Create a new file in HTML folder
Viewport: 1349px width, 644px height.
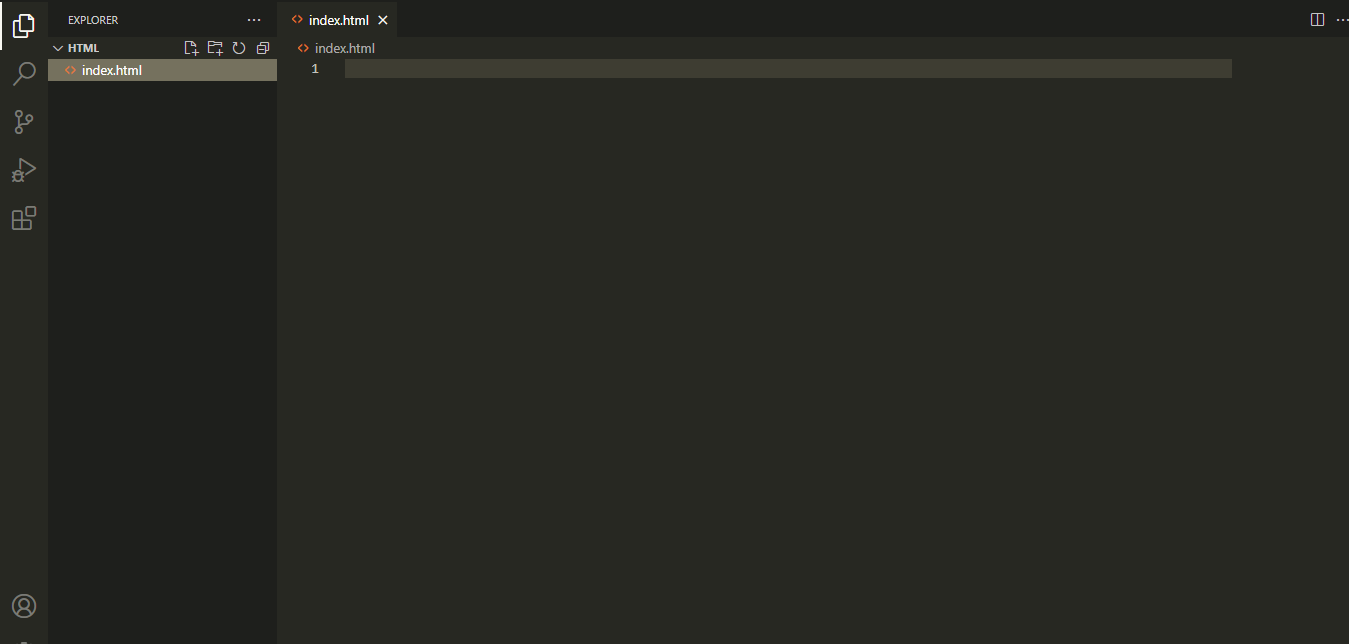click(x=191, y=48)
